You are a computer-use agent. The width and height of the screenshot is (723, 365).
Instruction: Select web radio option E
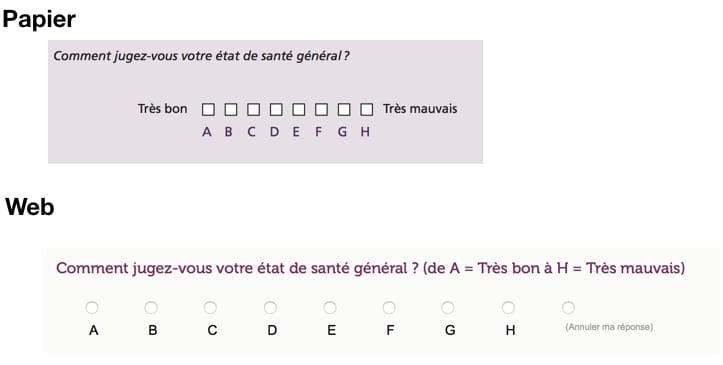coord(330,307)
